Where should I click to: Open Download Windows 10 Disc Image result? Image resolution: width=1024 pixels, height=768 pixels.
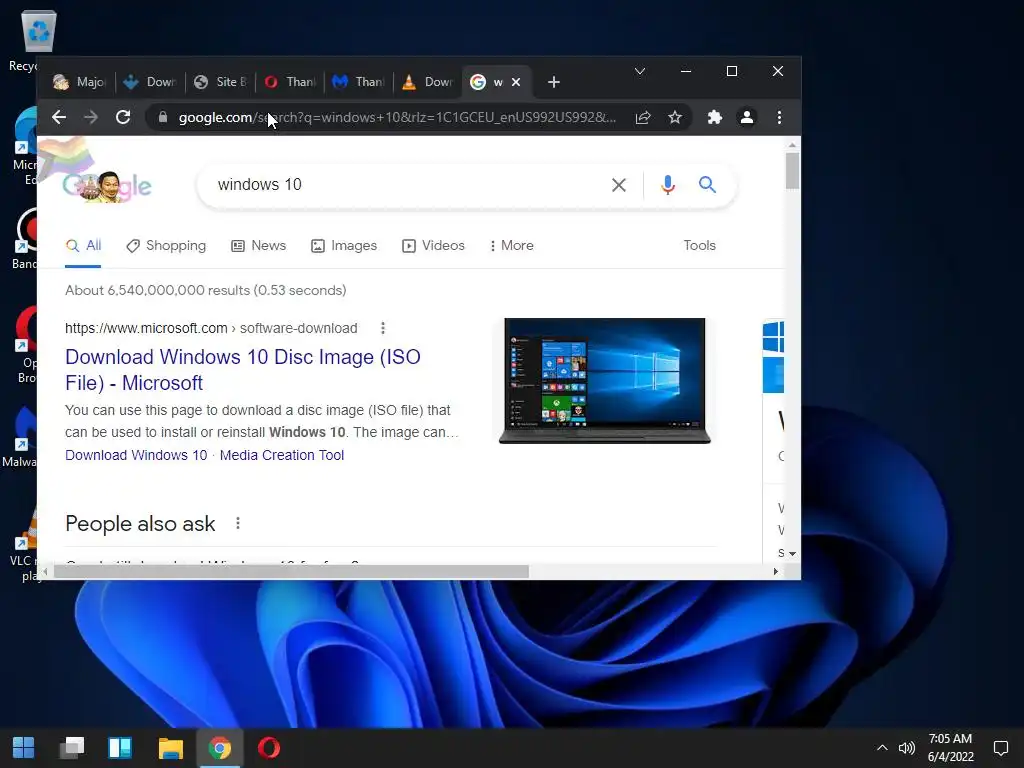(243, 370)
